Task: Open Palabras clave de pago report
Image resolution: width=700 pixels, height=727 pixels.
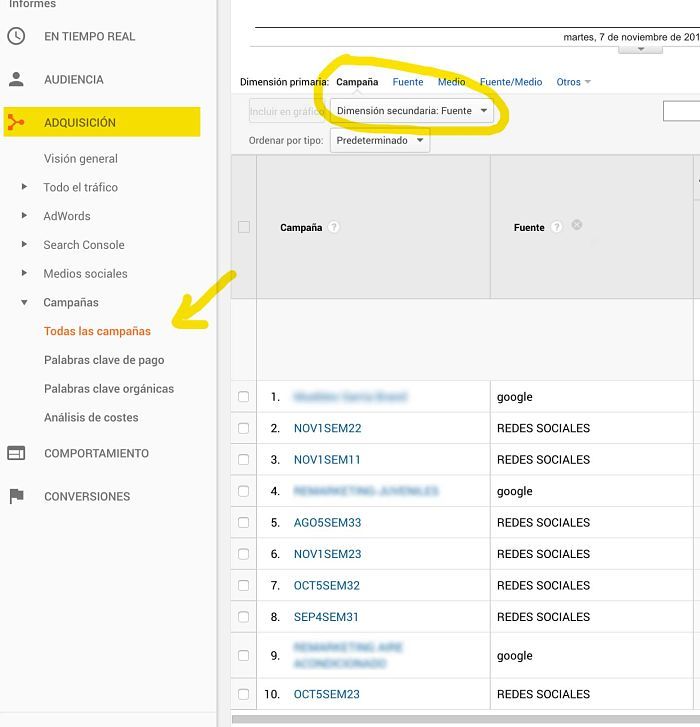Action: [x=104, y=360]
